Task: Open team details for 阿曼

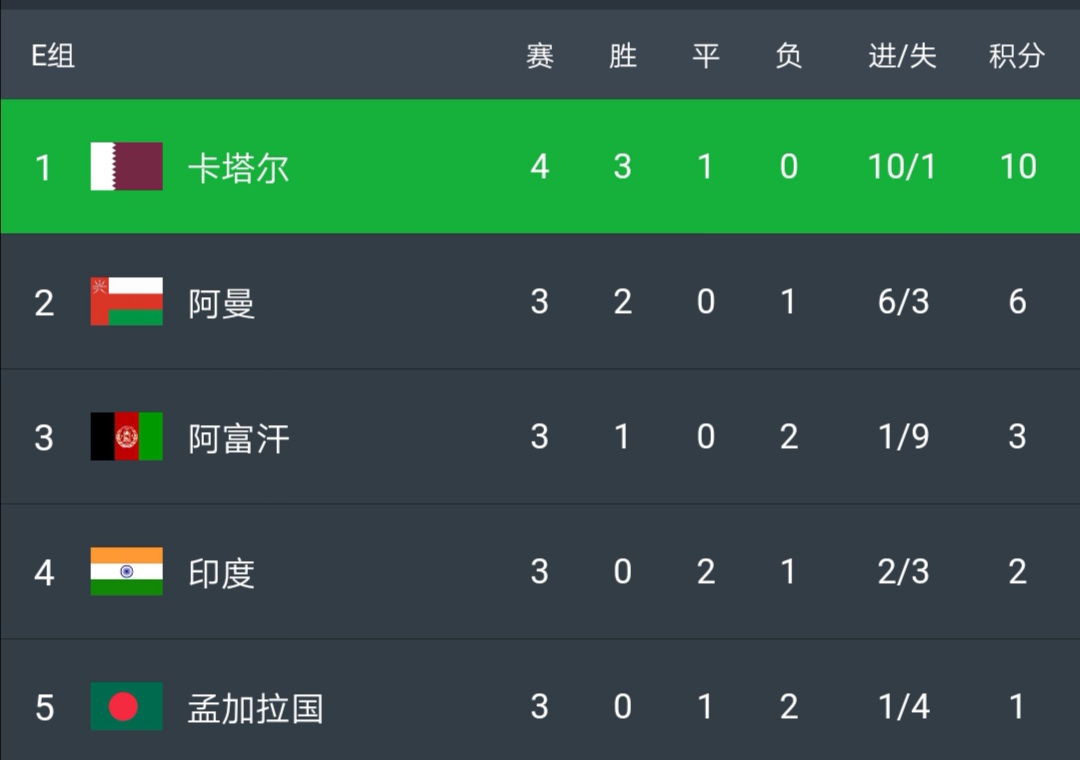Action: tap(220, 302)
